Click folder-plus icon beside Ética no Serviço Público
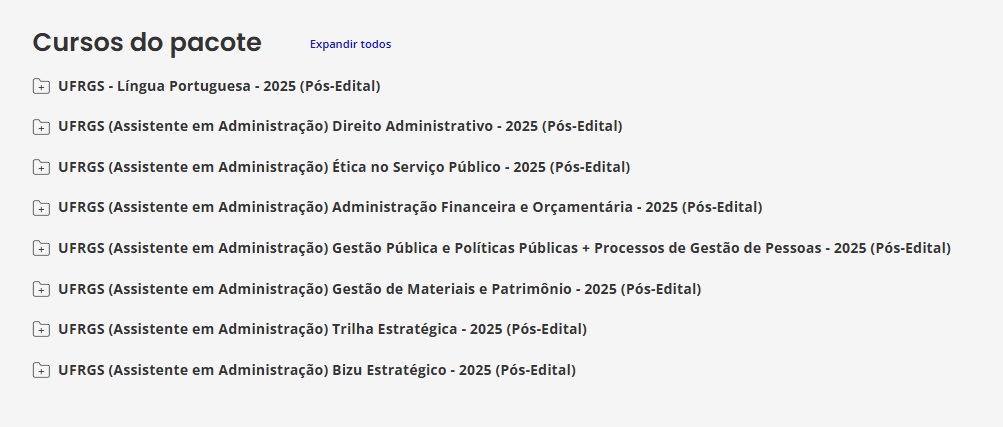The width and height of the screenshot is (1003, 427). (41, 167)
